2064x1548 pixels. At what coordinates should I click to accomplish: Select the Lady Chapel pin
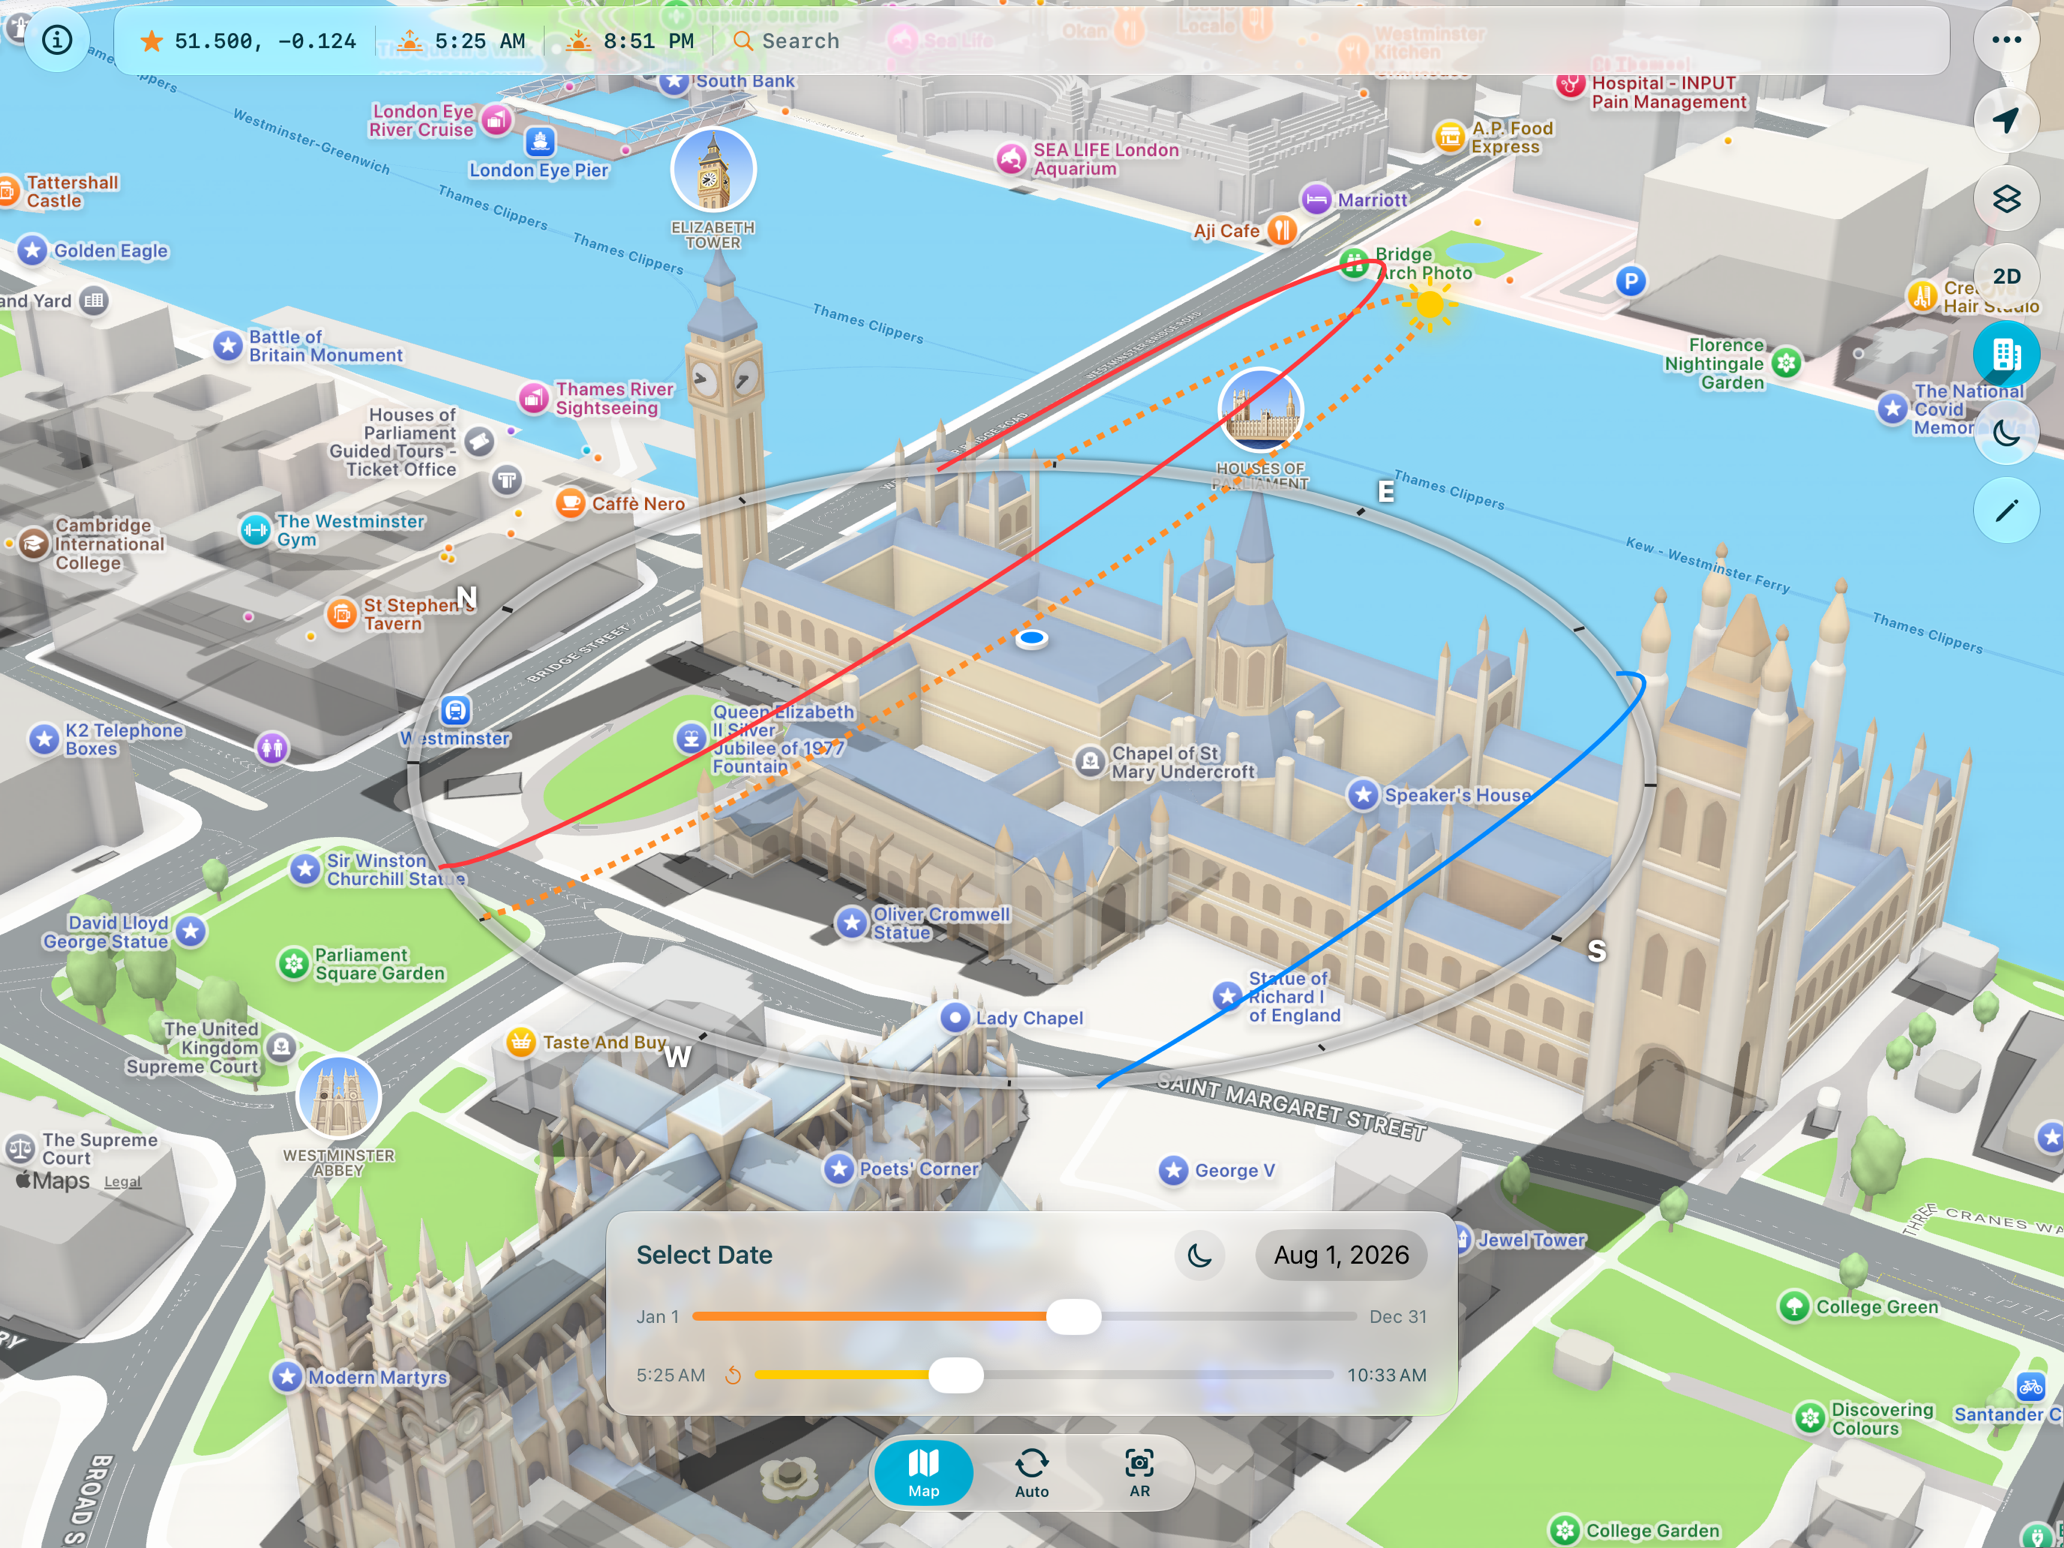(x=955, y=1018)
